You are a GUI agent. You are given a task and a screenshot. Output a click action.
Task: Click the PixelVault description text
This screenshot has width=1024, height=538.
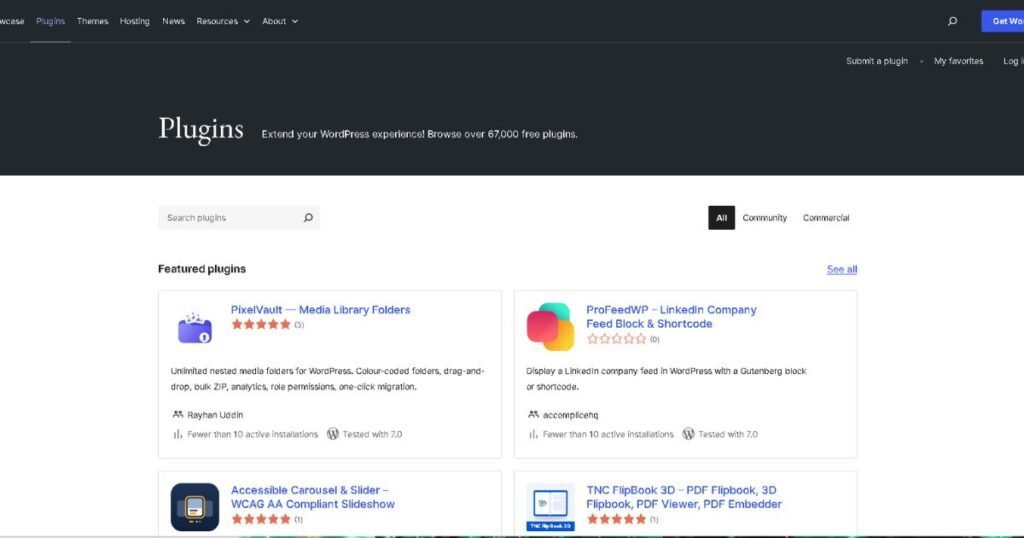click(x=327, y=379)
